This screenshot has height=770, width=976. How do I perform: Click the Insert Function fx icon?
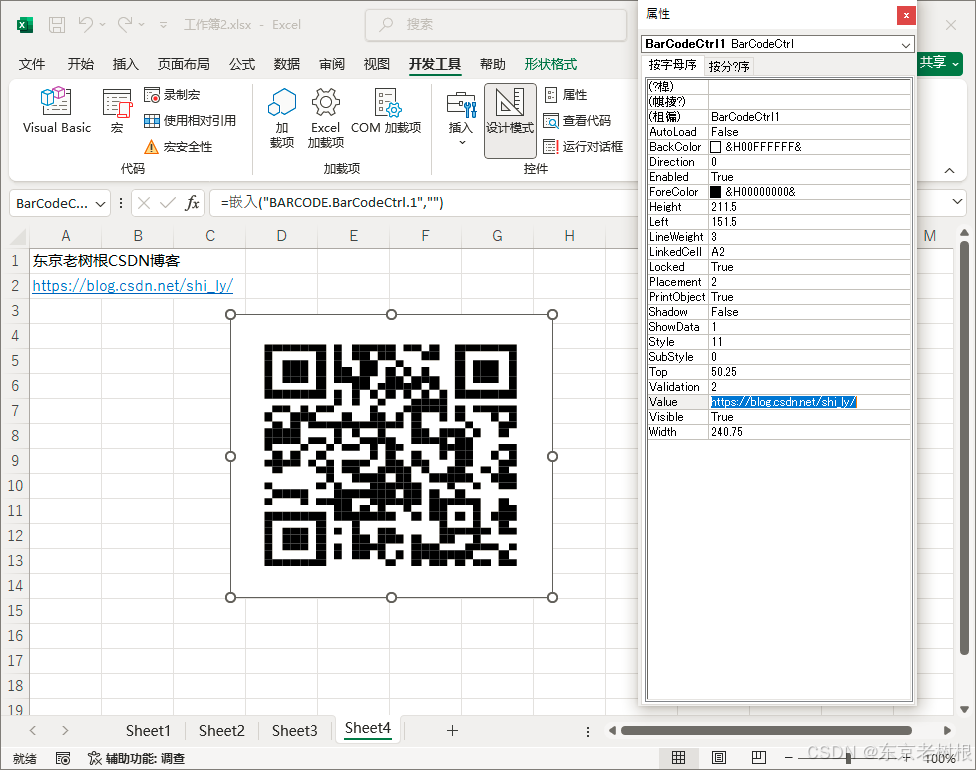(192, 203)
